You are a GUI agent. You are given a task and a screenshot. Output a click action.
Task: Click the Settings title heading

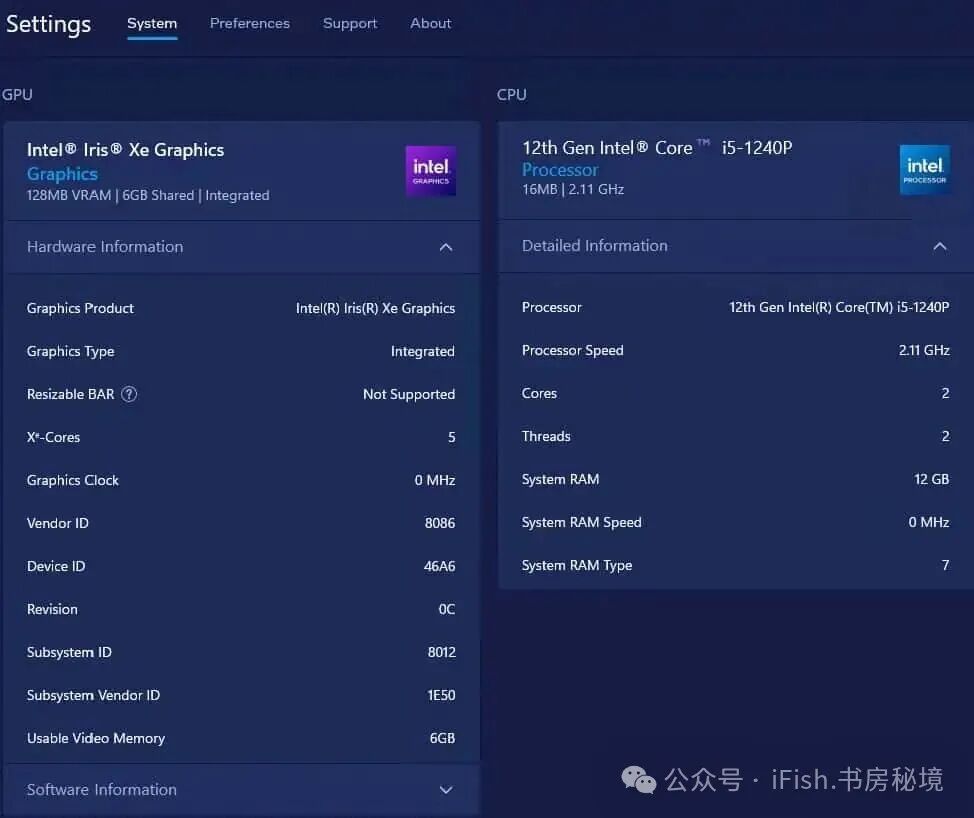[x=48, y=24]
